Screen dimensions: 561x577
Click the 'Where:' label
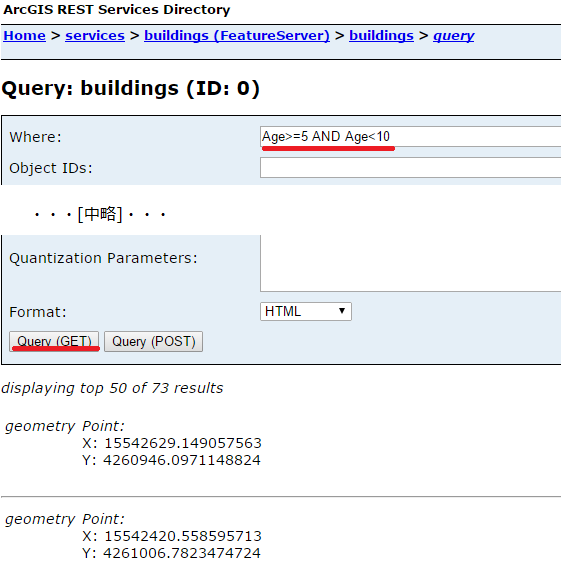coord(35,137)
